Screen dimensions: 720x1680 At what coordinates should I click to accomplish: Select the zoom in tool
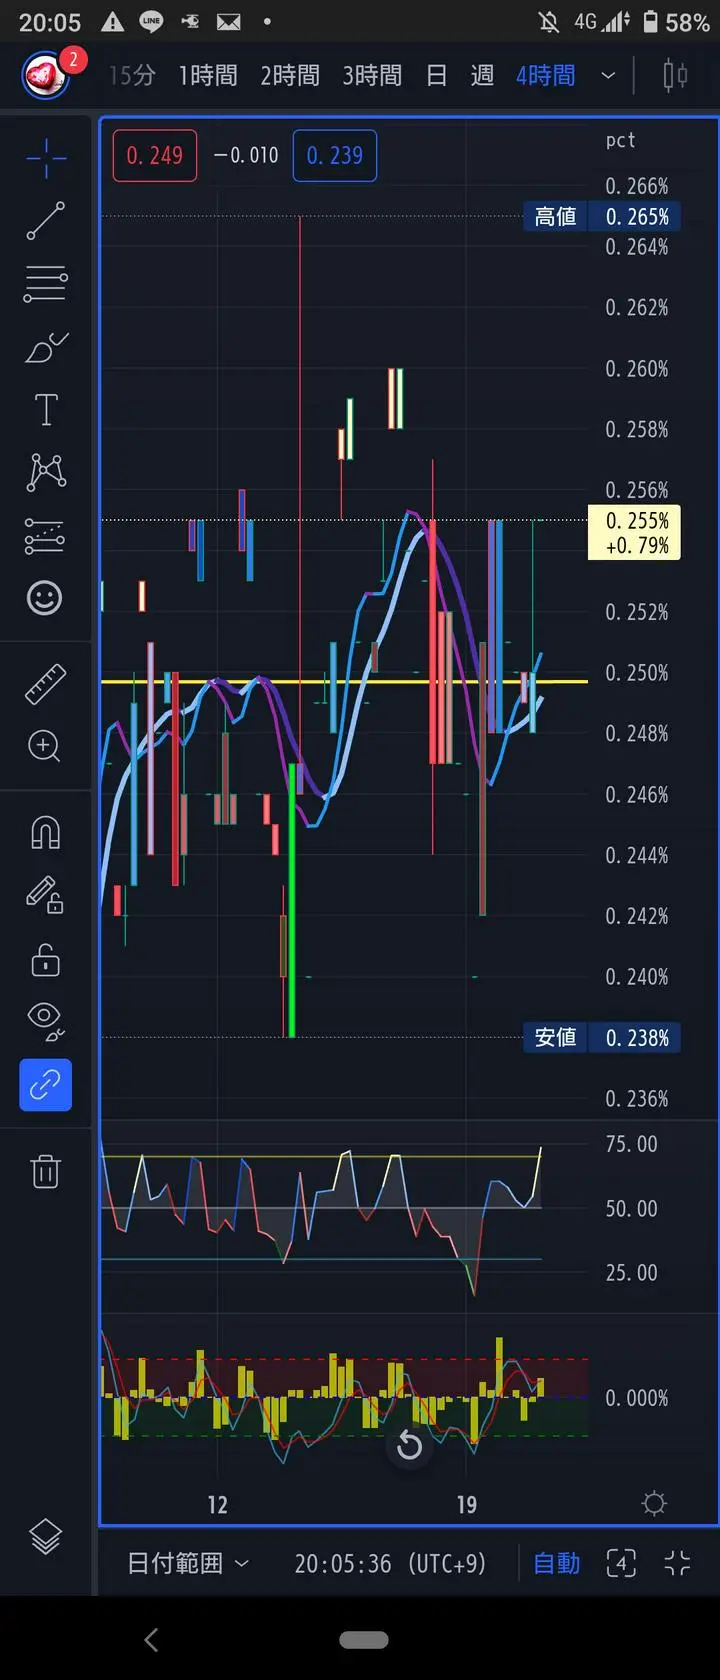(x=45, y=746)
